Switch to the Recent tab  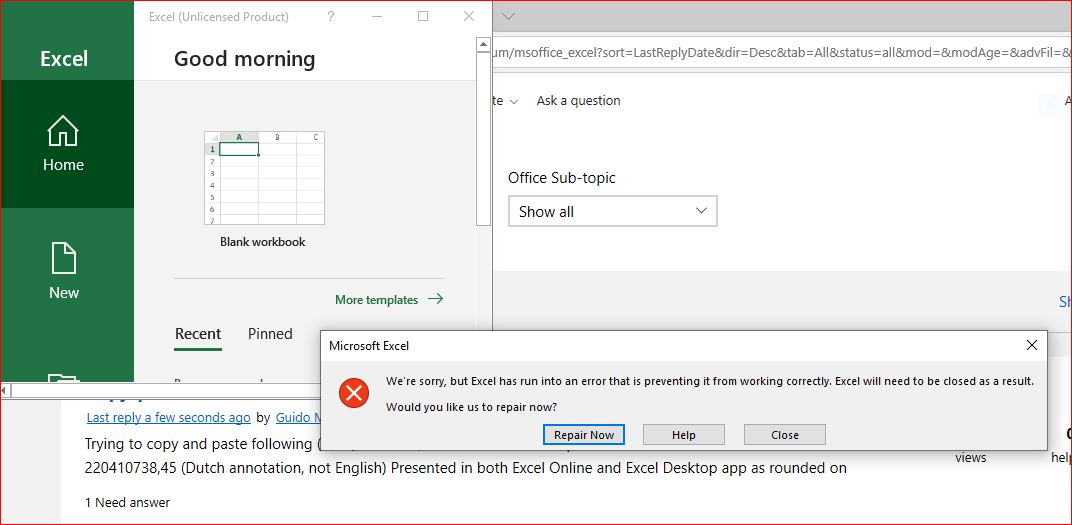[x=198, y=334]
